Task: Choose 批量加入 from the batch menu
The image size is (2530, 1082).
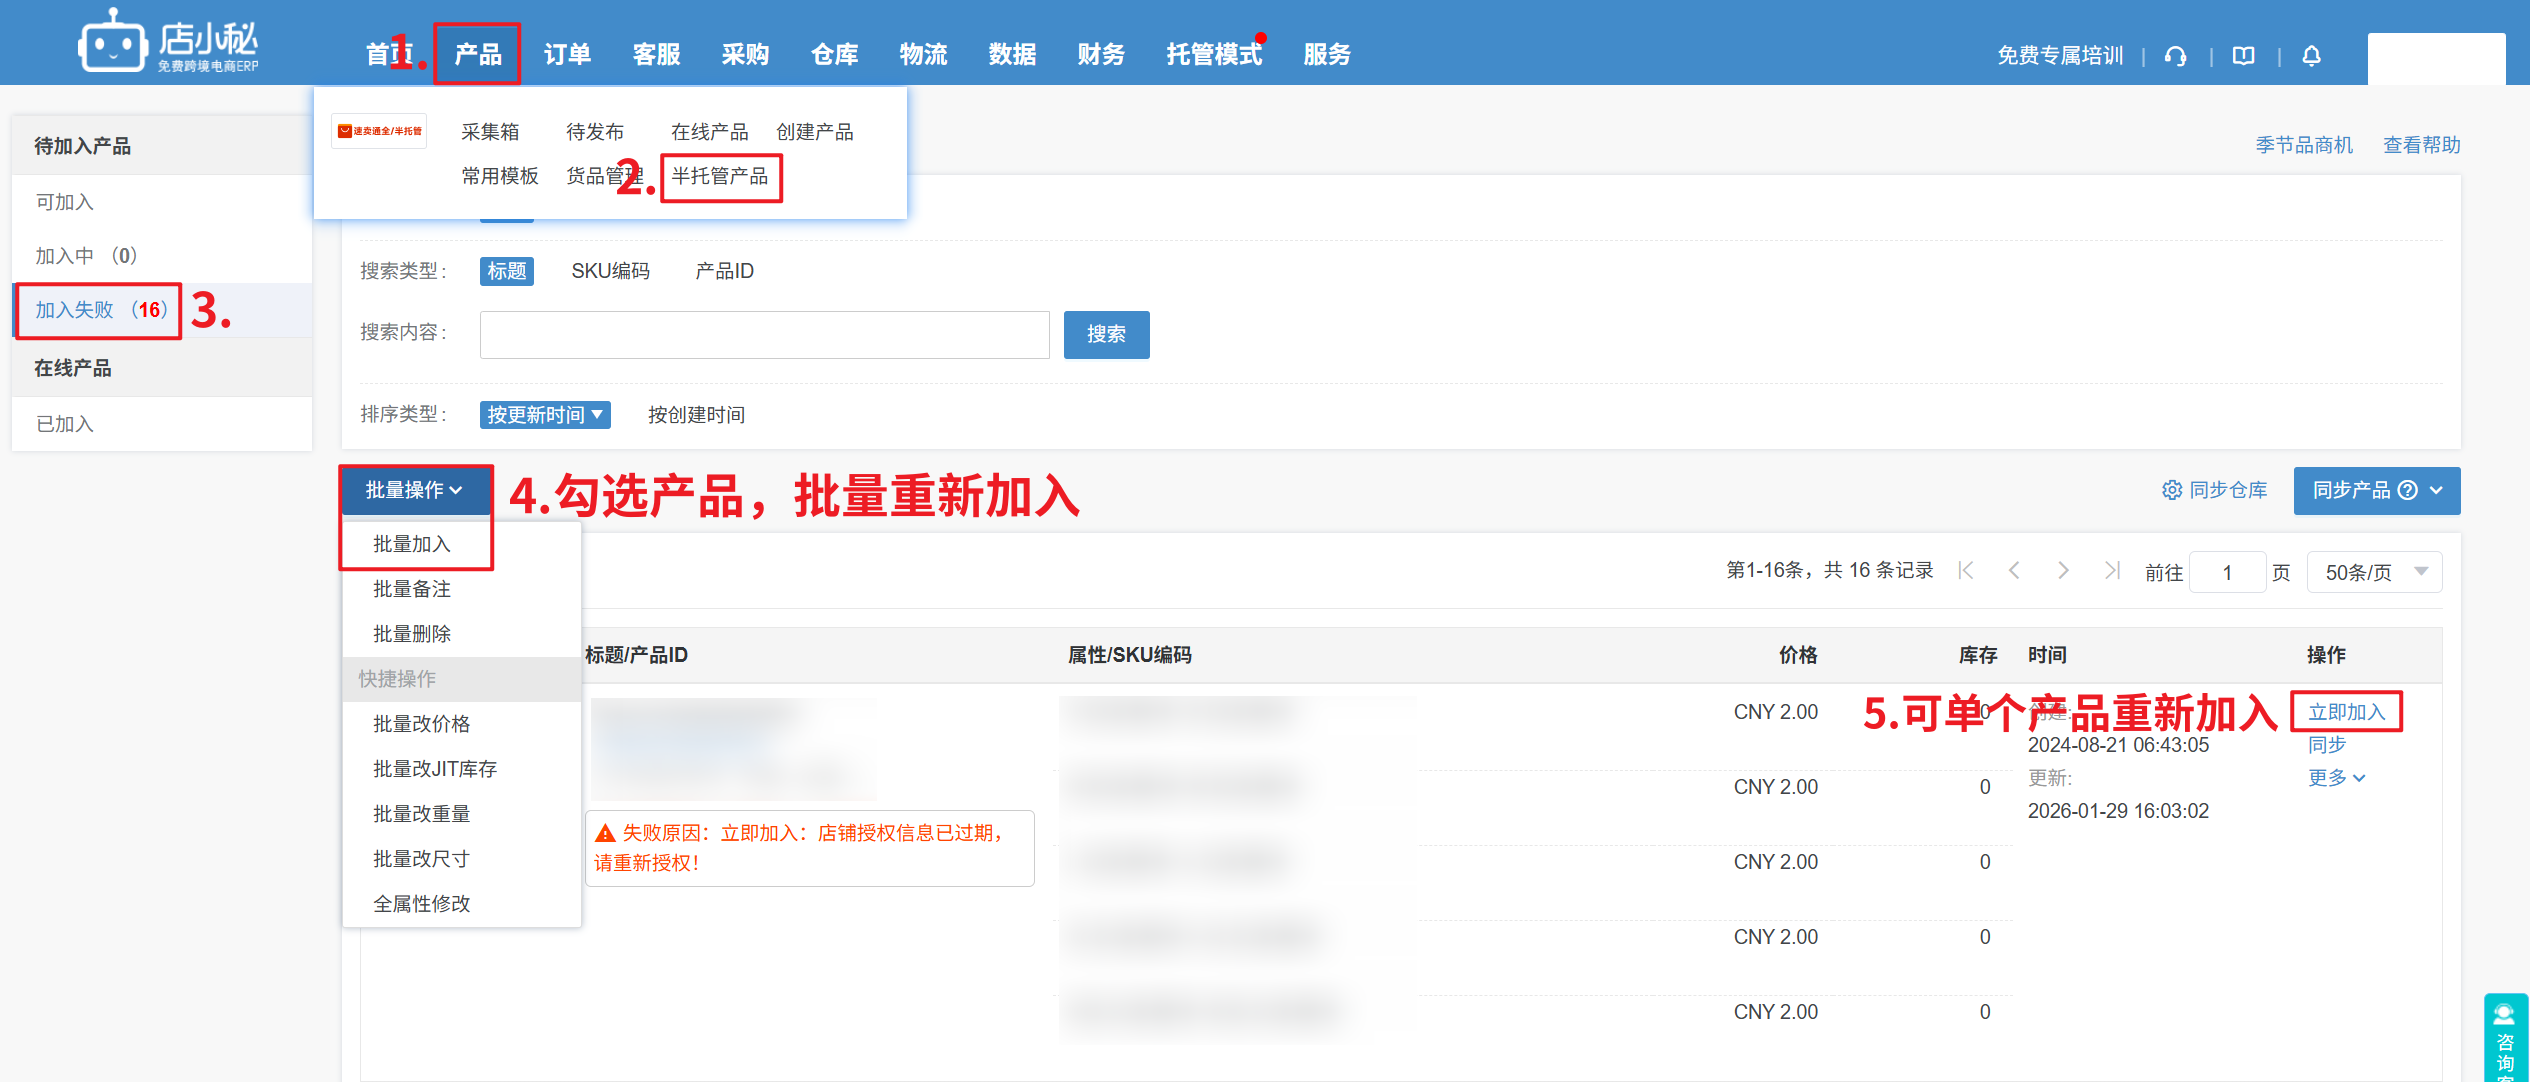Action: click(412, 544)
